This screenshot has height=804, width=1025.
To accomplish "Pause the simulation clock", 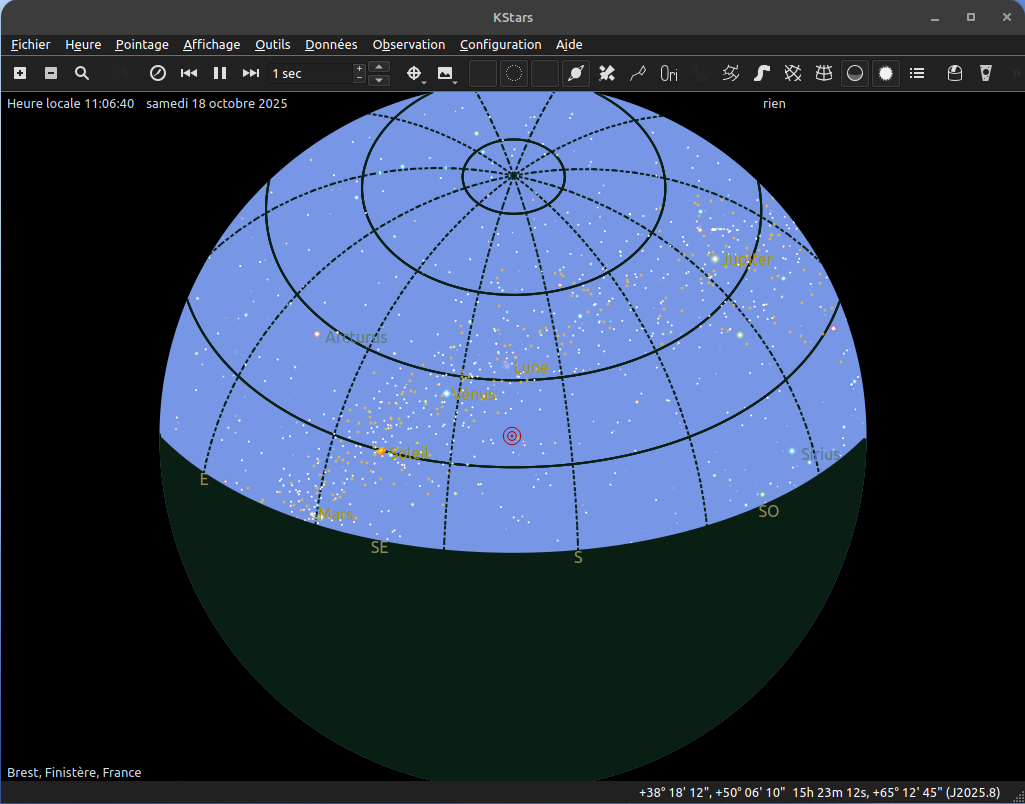I will point(220,73).
